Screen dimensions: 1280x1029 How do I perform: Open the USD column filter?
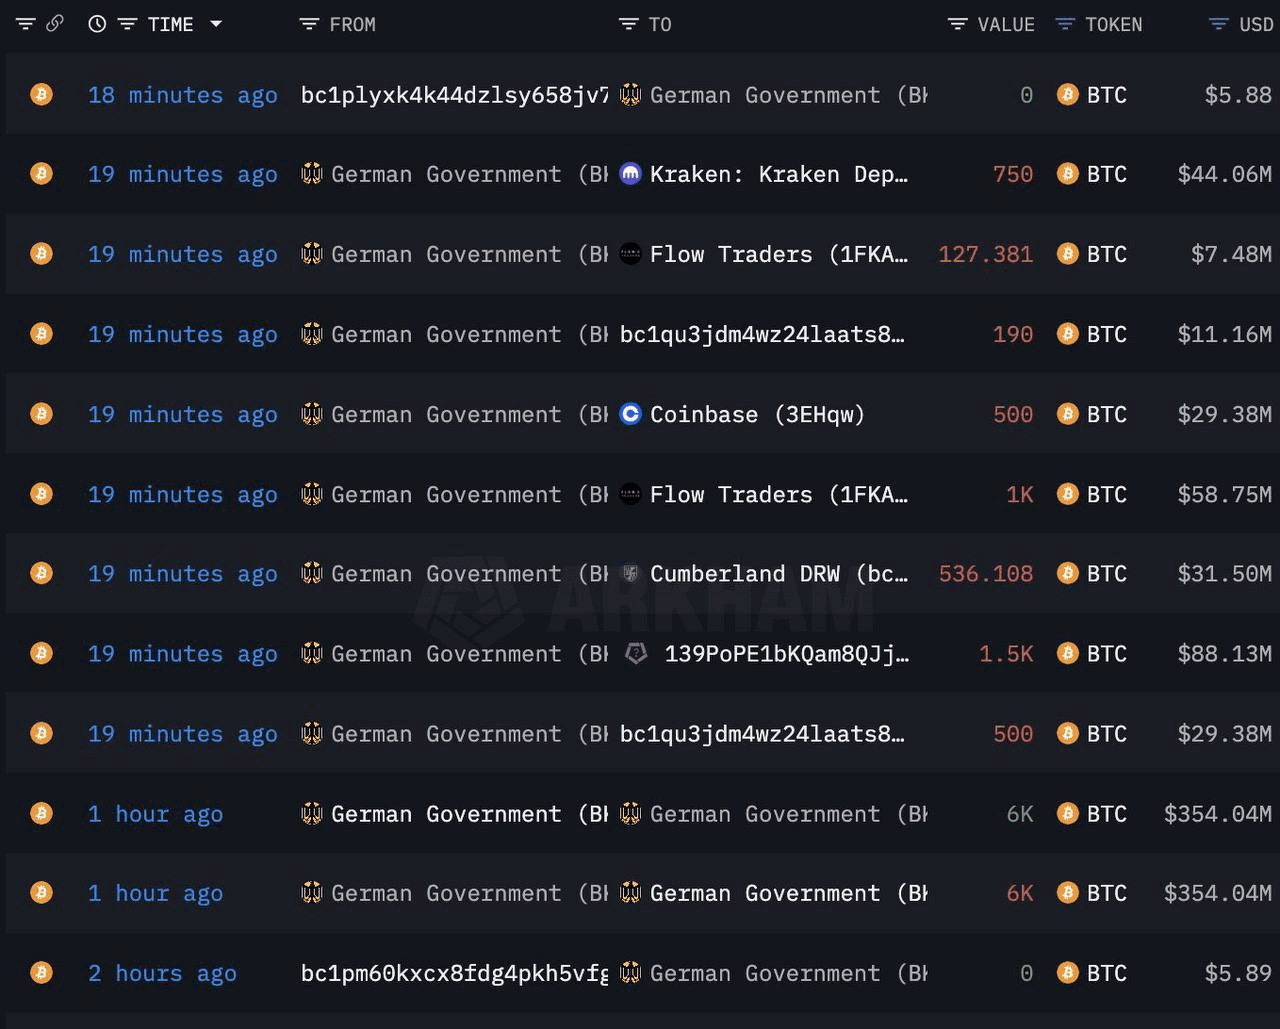click(1218, 24)
